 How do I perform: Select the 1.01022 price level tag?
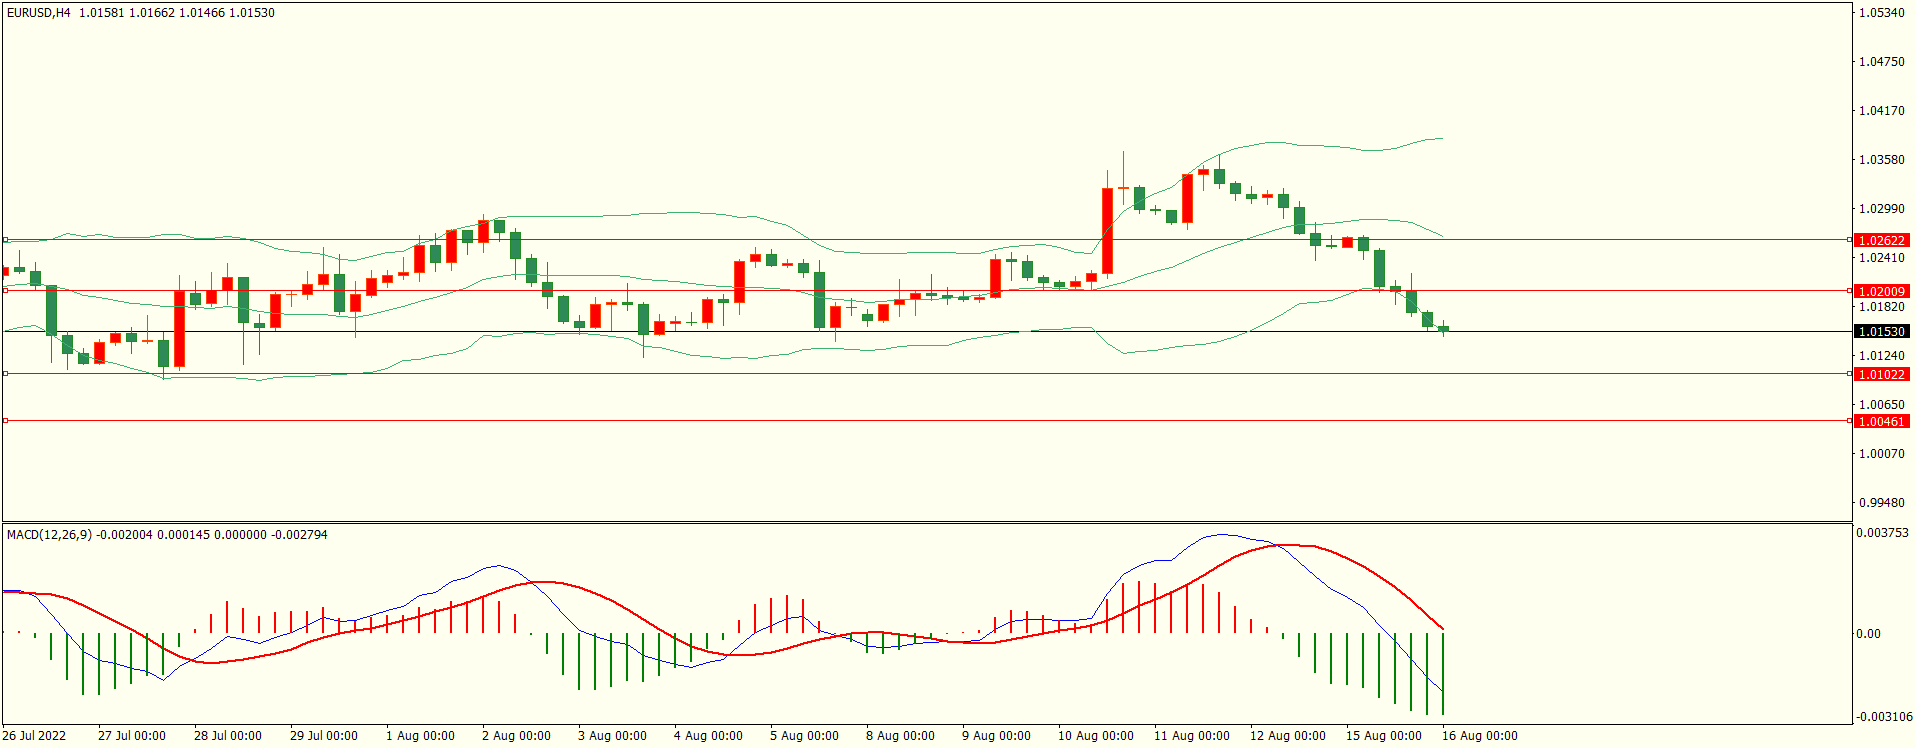coord(1880,375)
